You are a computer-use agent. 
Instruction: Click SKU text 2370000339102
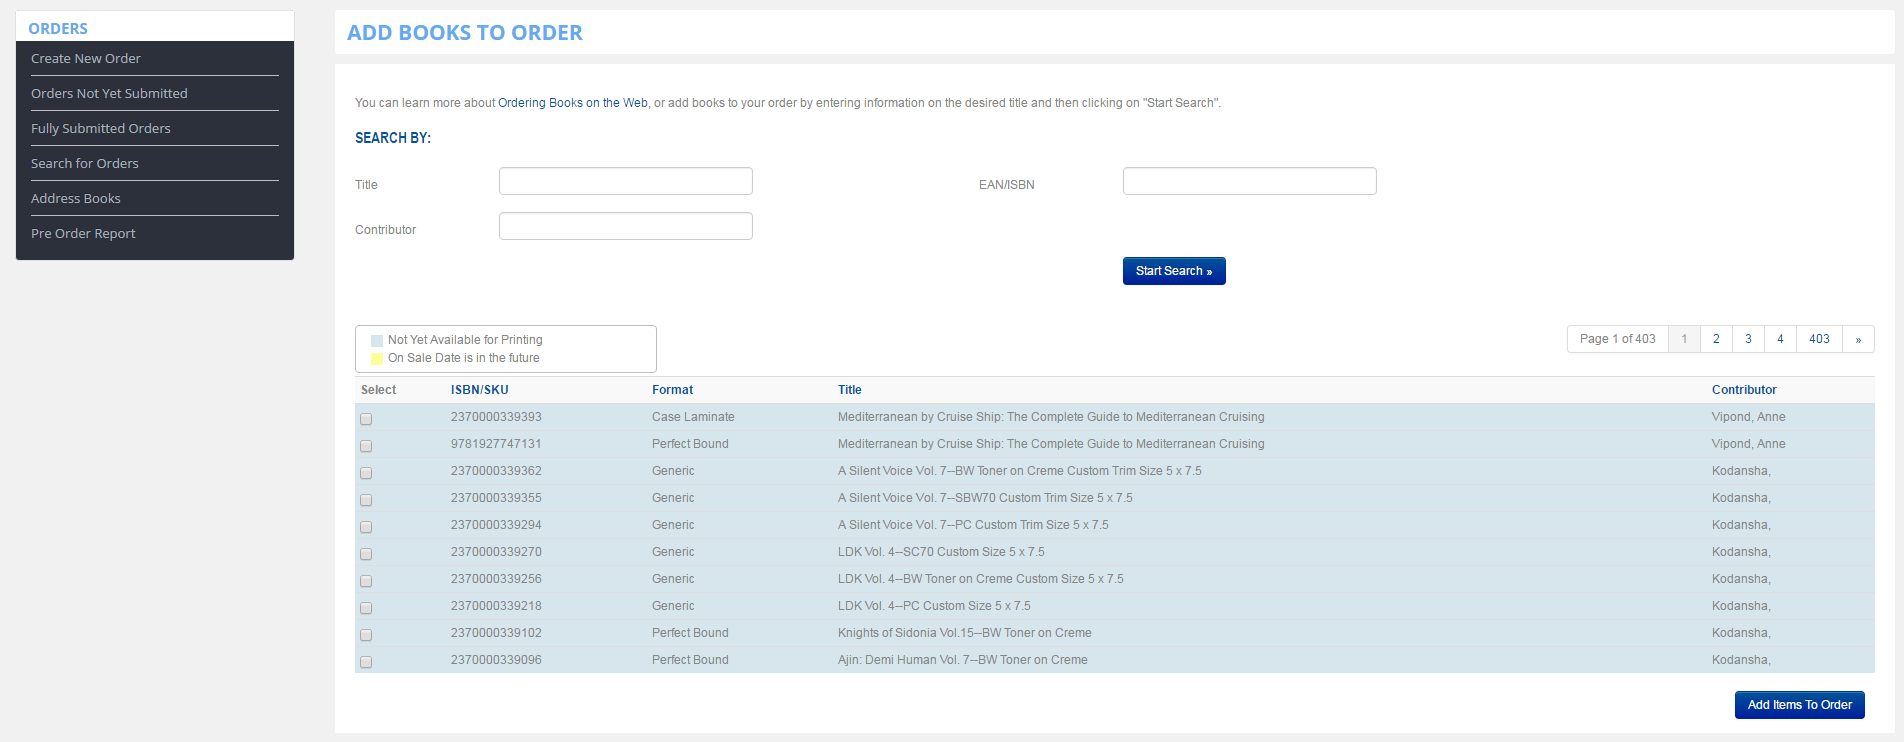point(496,633)
